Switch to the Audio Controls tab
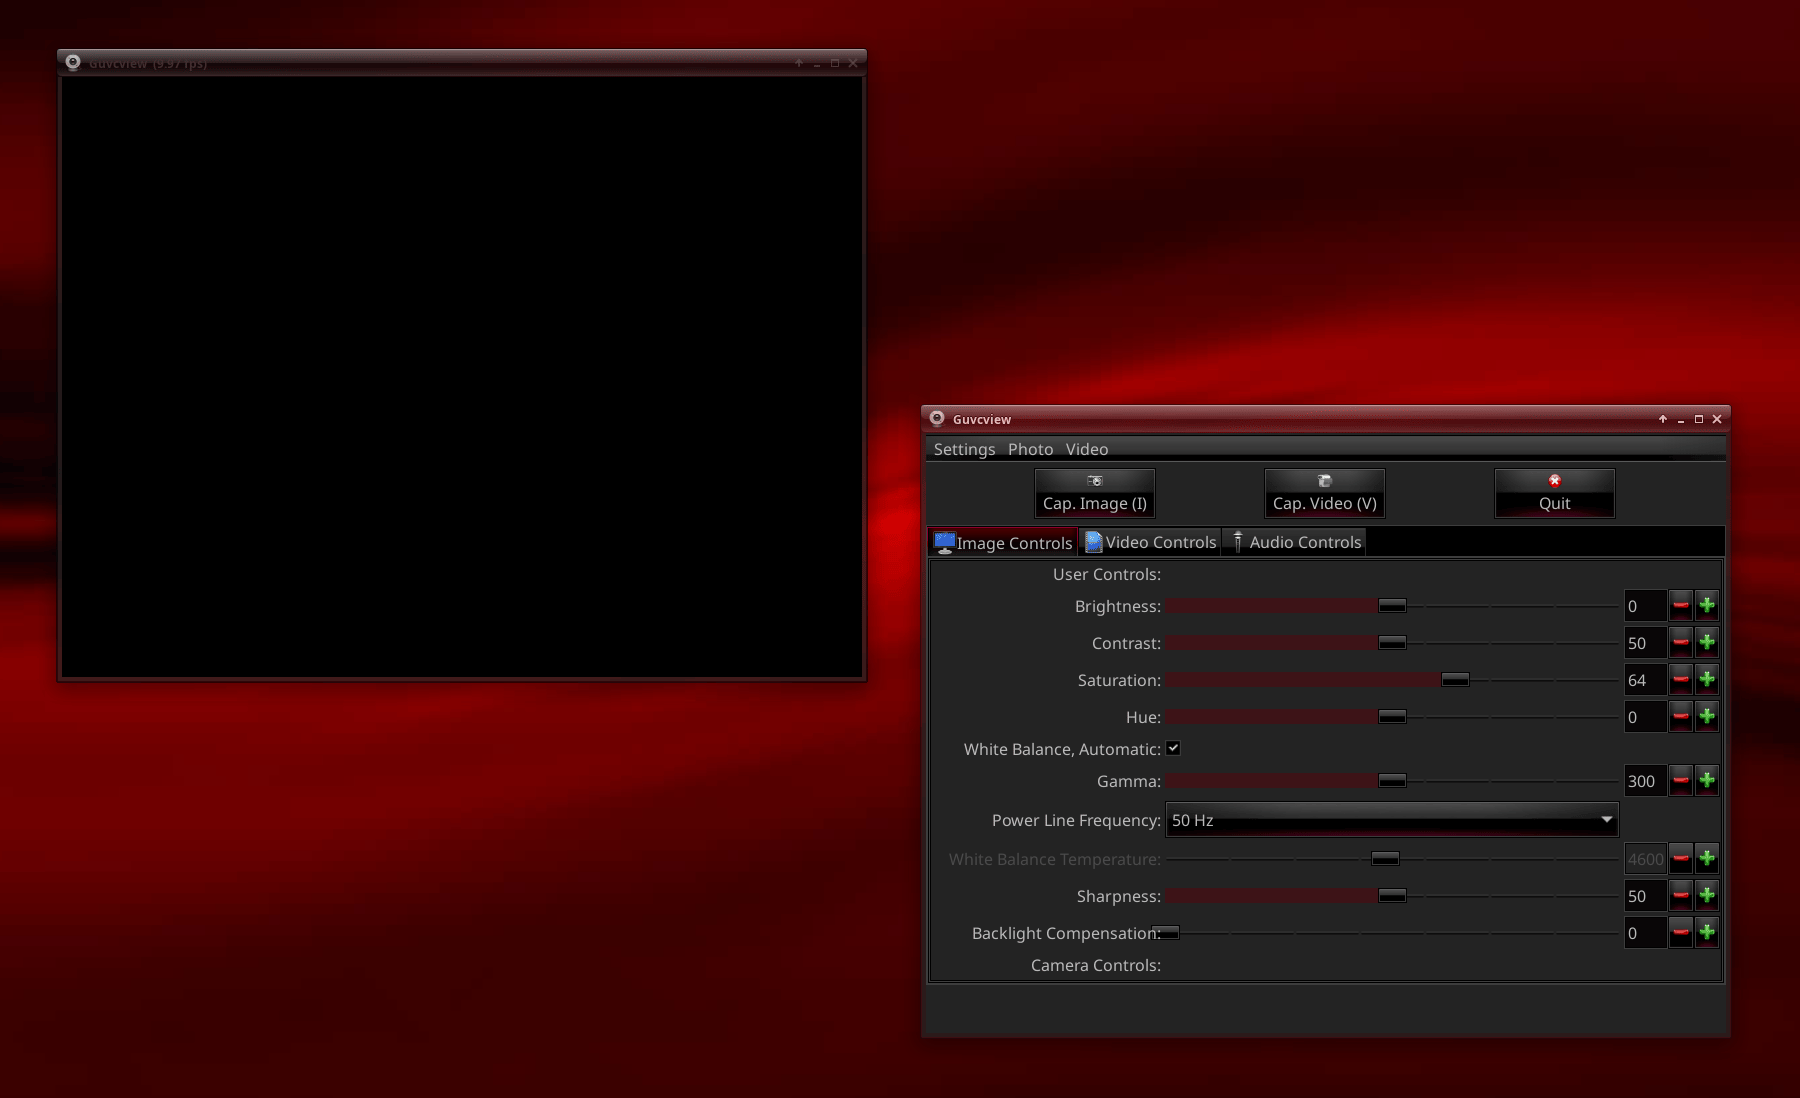1800x1098 pixels. 1296,542
